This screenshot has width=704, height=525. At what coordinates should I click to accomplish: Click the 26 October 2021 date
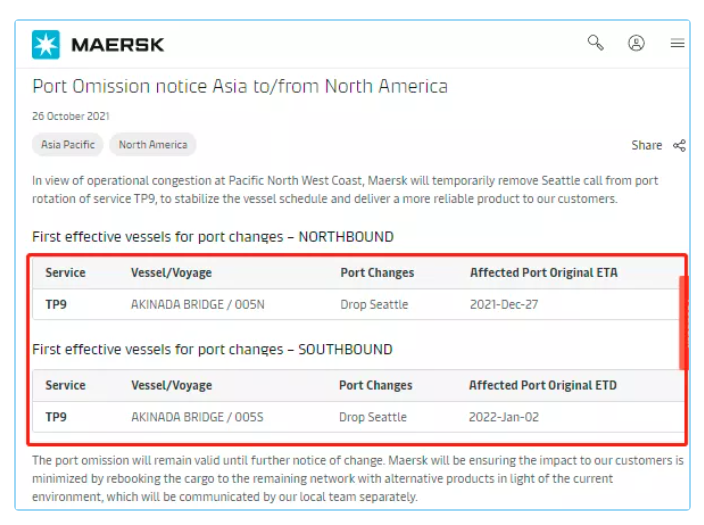click(x=70, y=116)
